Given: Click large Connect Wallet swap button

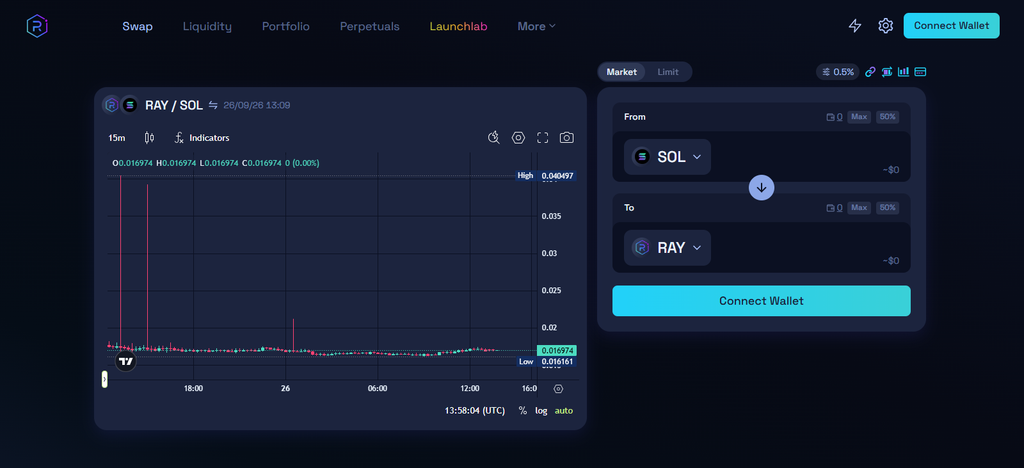Looking at the screenshot, I should (761, 301).
